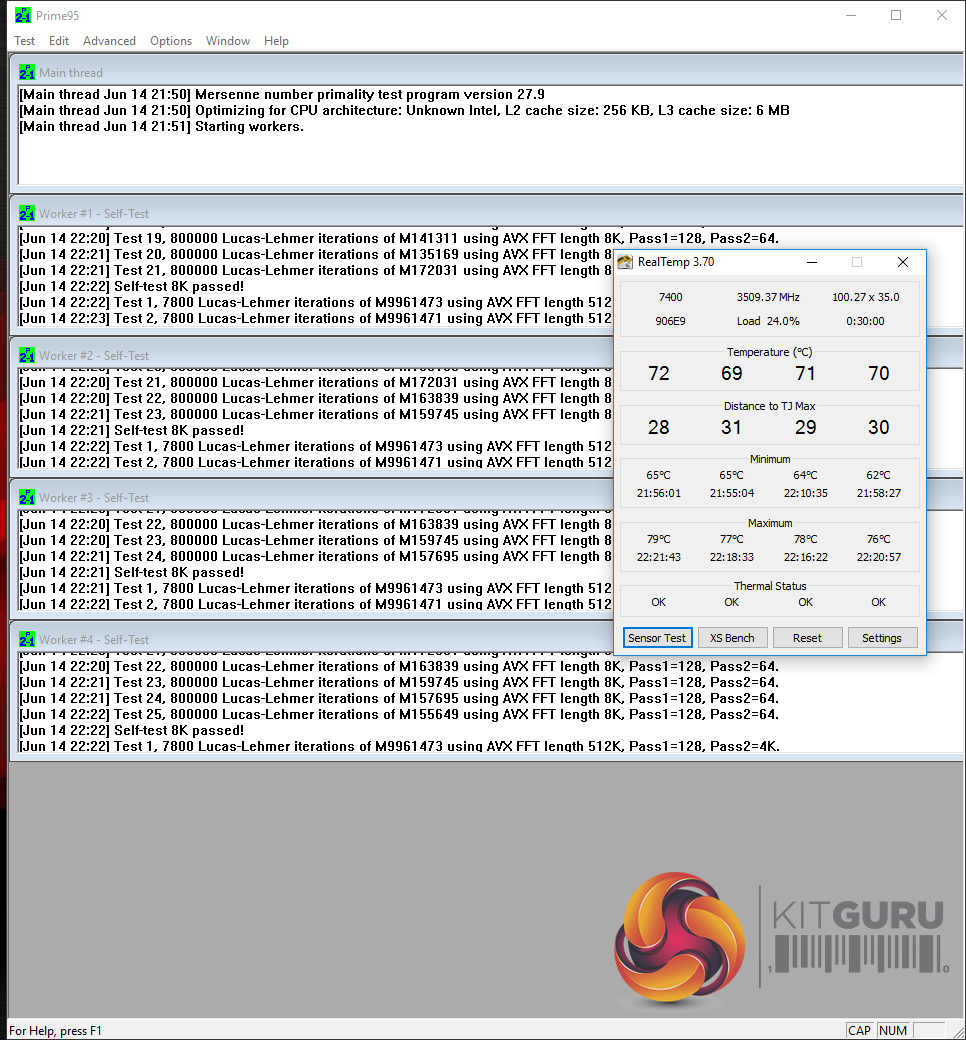This screenshot has height=1040, width=966.
Task: Open the Test menu
Action: [x=25, y=41]
